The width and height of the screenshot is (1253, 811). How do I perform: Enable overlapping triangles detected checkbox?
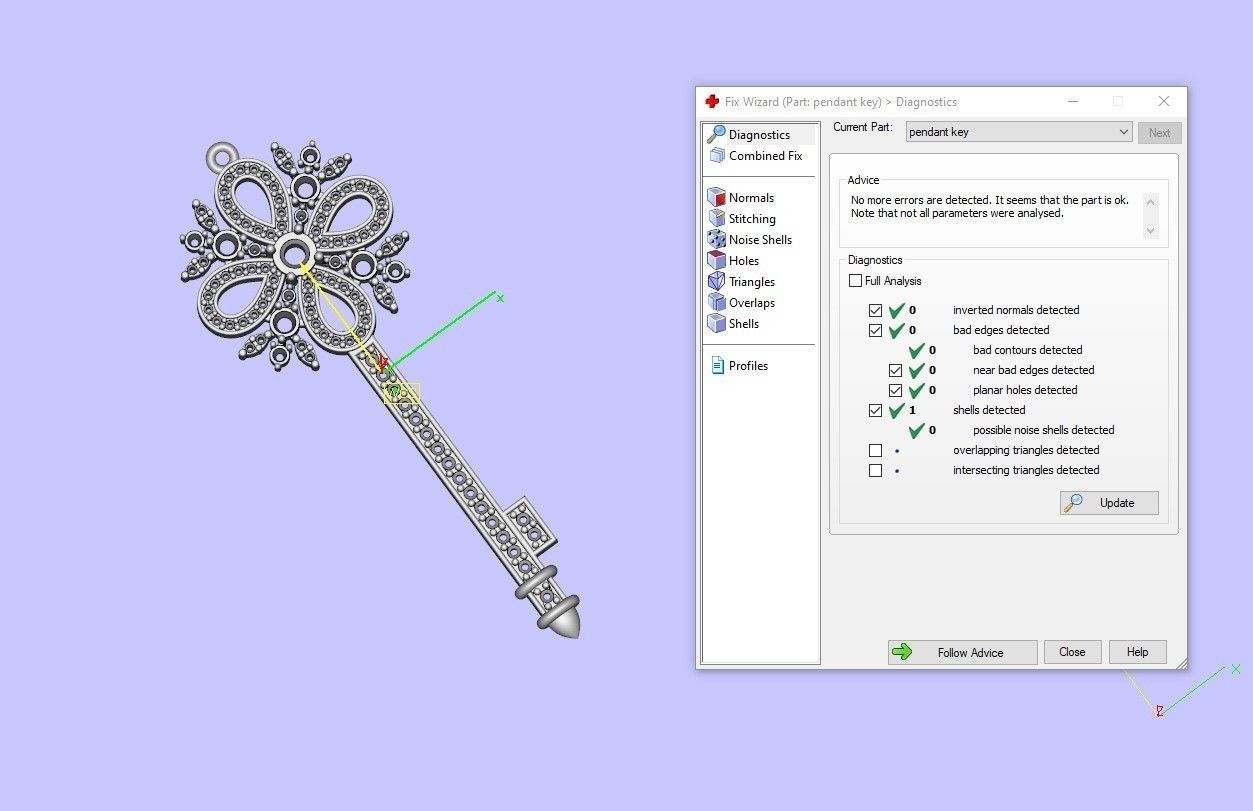pos(876,450)
